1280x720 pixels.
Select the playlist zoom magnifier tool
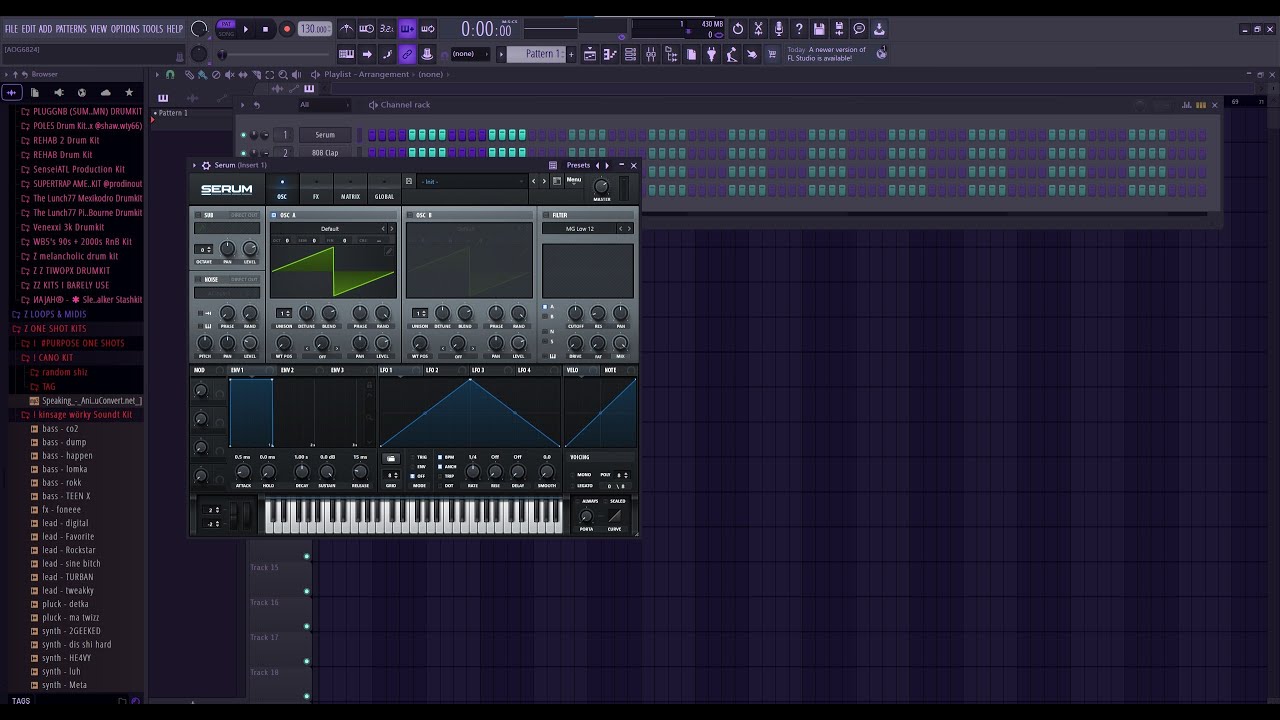(283, 74)
